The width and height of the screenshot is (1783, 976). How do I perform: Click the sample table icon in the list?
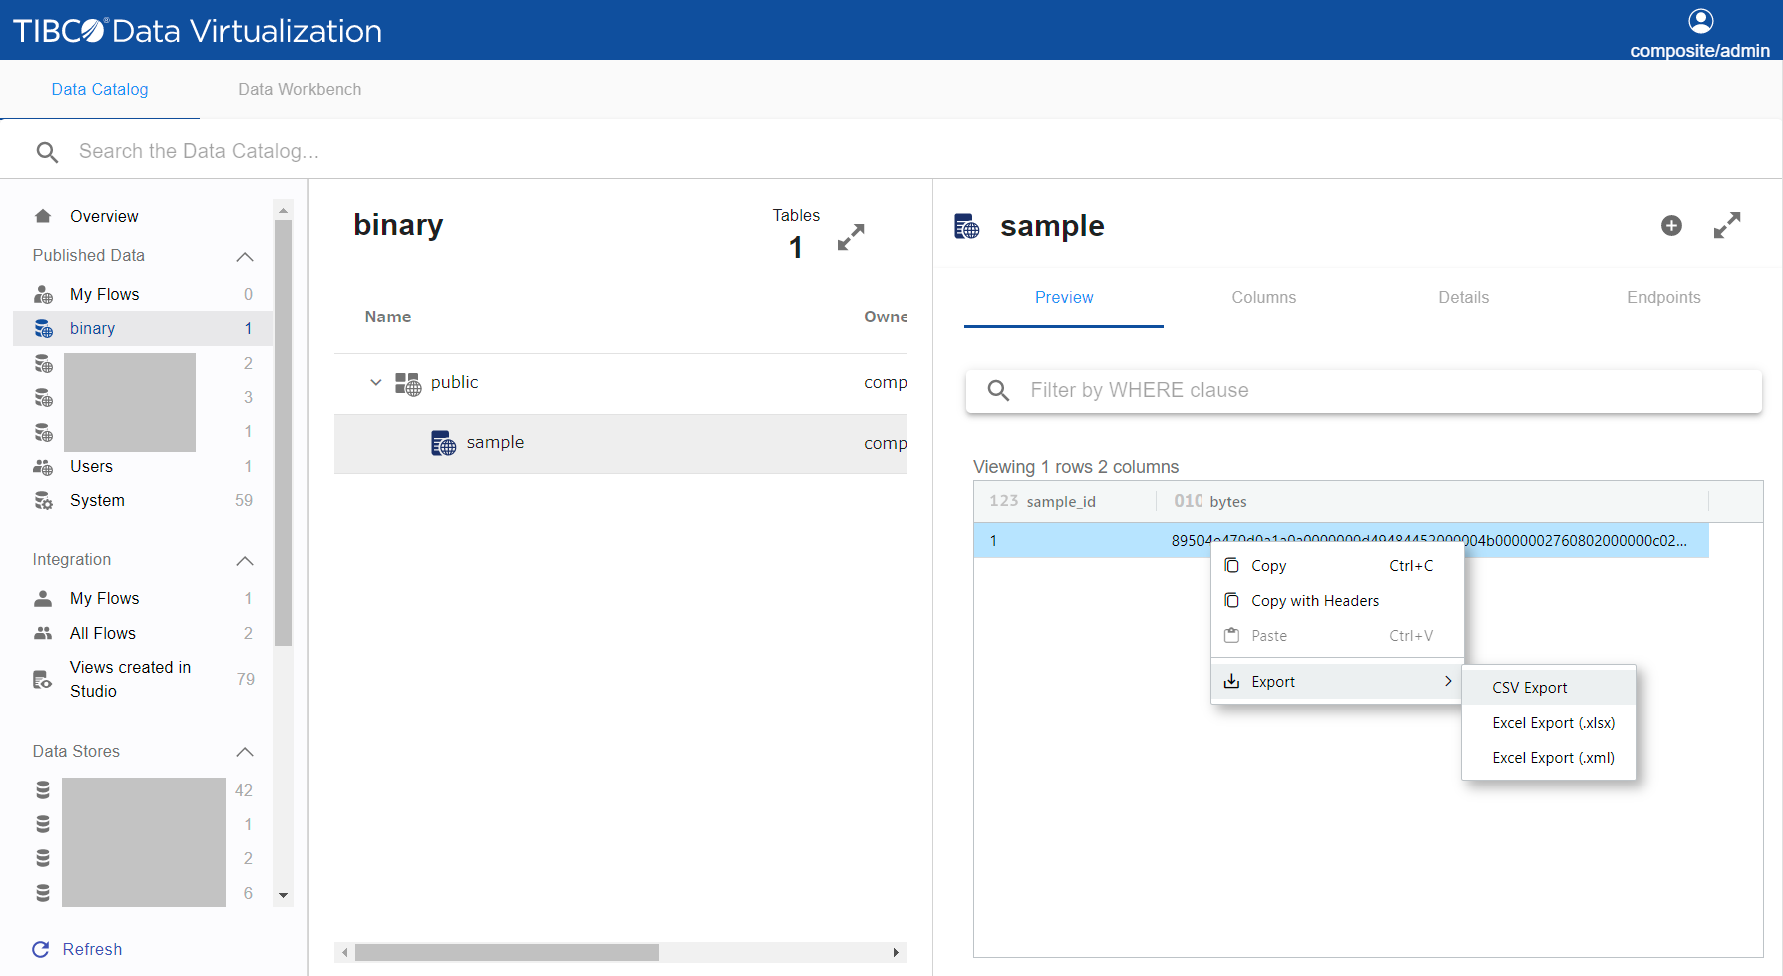[x=444, y=443]
